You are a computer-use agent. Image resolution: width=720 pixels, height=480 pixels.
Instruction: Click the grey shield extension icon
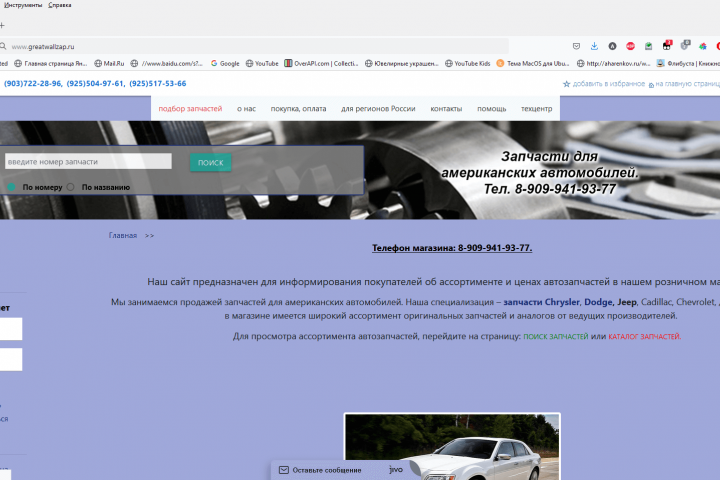click(685, 45)
